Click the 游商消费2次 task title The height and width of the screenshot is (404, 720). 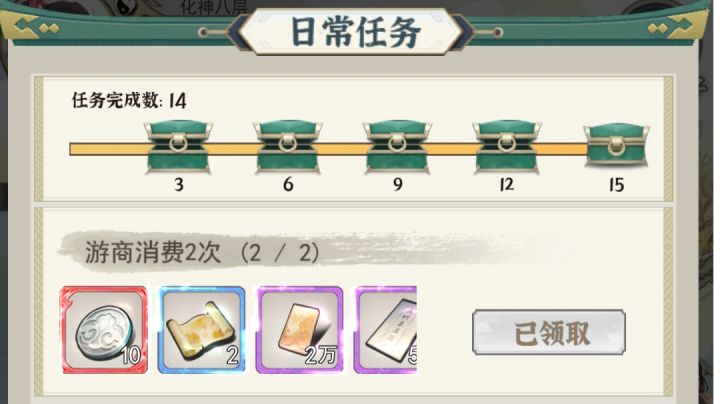[x=152, y=253]
